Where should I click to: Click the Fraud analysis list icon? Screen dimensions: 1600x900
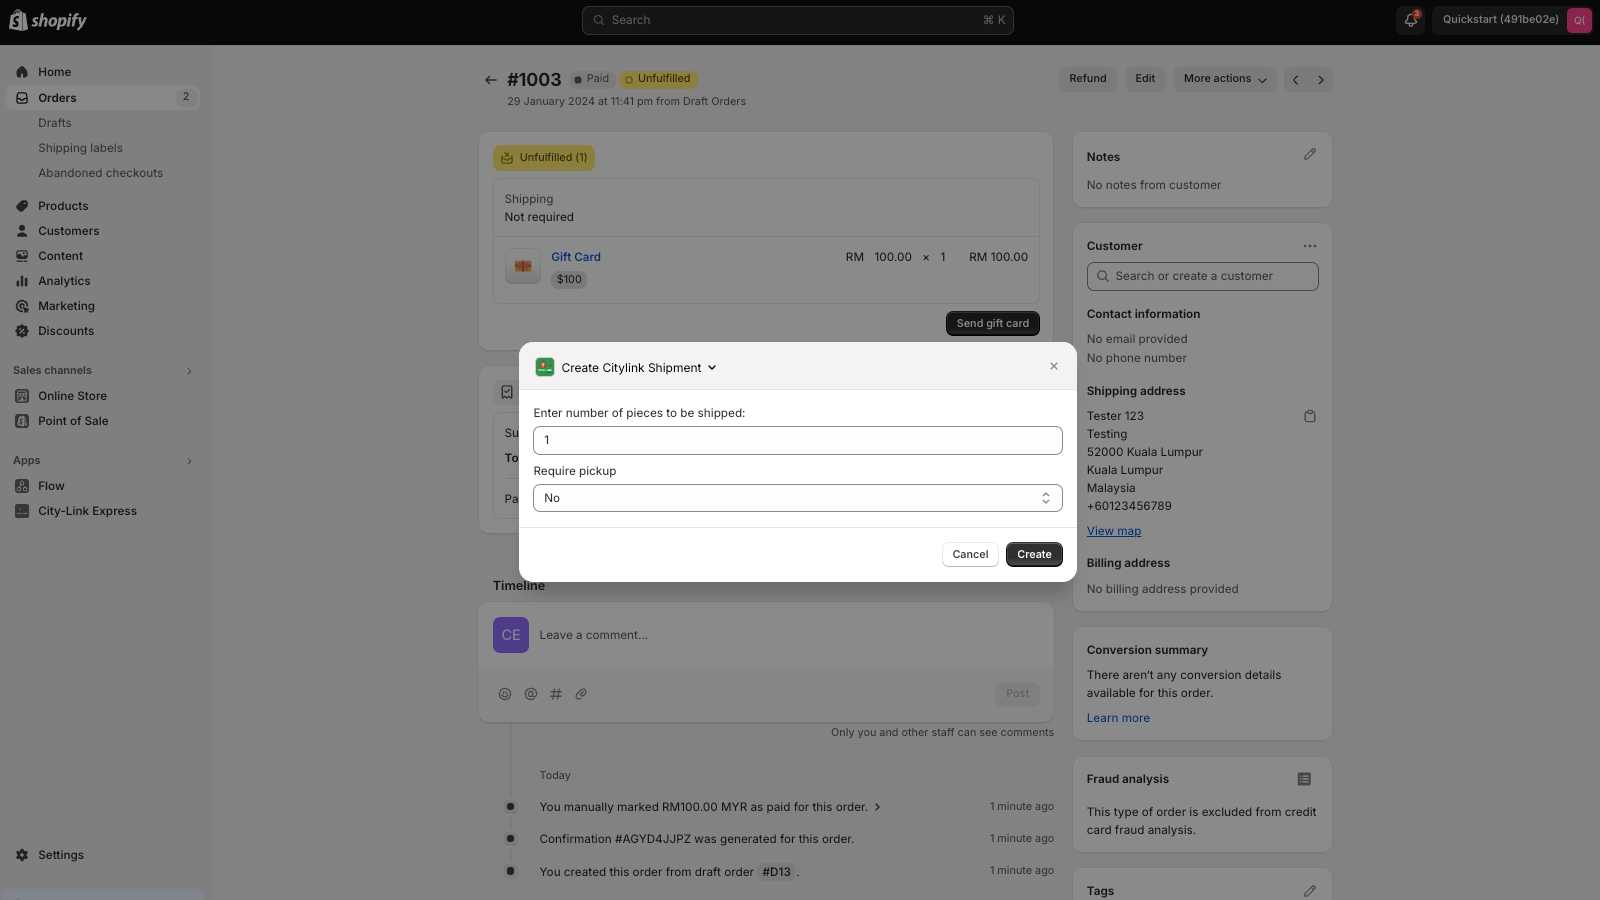pyautogui.click(x=1304, y=779)
